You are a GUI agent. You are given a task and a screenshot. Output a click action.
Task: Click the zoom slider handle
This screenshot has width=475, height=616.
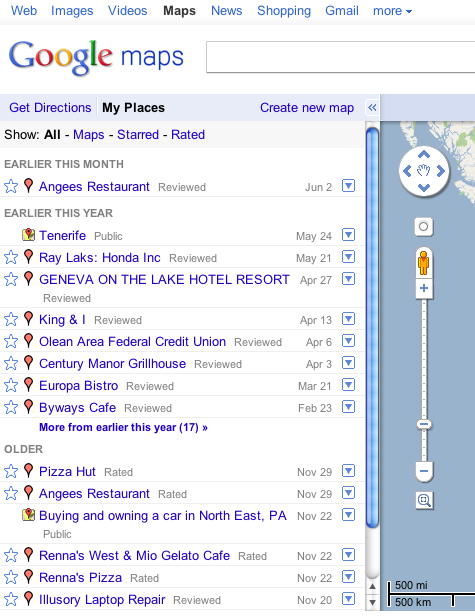[x=424, y=424]
